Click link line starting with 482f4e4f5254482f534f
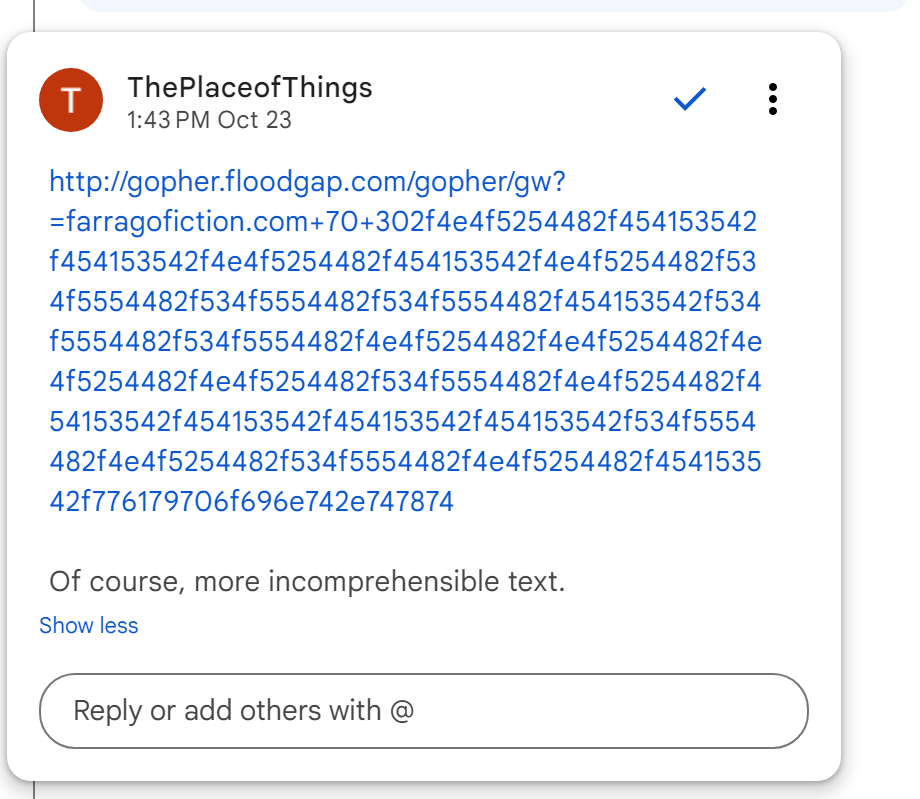 pos(405,462)
